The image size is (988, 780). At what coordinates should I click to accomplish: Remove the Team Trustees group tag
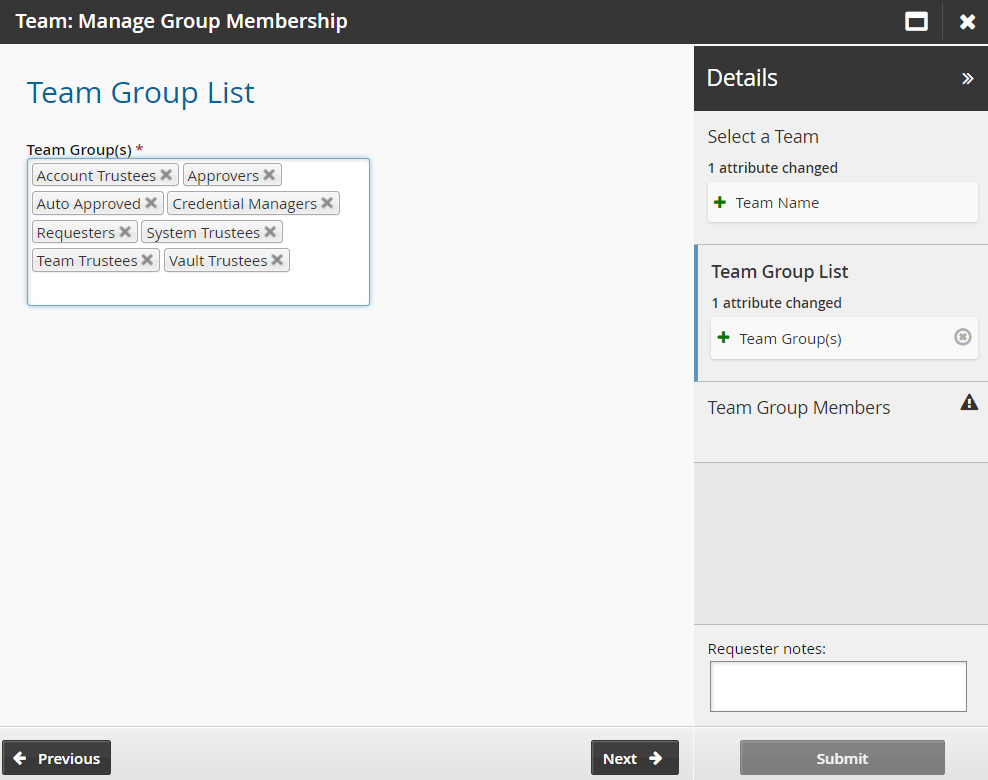click(x=147, y=260)
